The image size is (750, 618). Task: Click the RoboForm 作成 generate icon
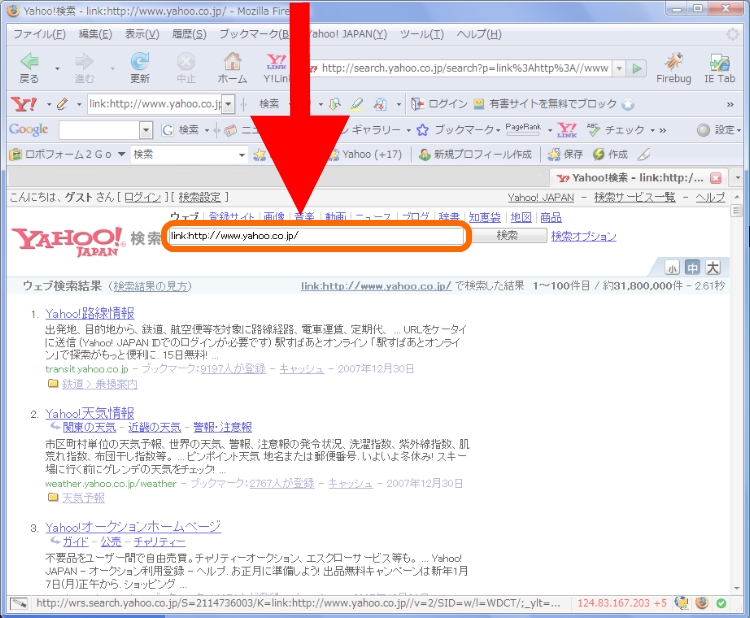pyautogui.click(x=598, y=154)
